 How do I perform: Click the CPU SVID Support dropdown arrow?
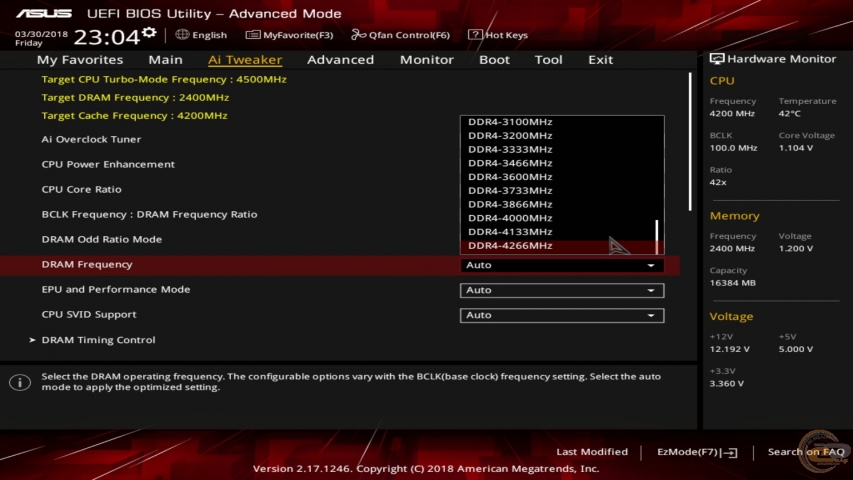pos(651,316)
